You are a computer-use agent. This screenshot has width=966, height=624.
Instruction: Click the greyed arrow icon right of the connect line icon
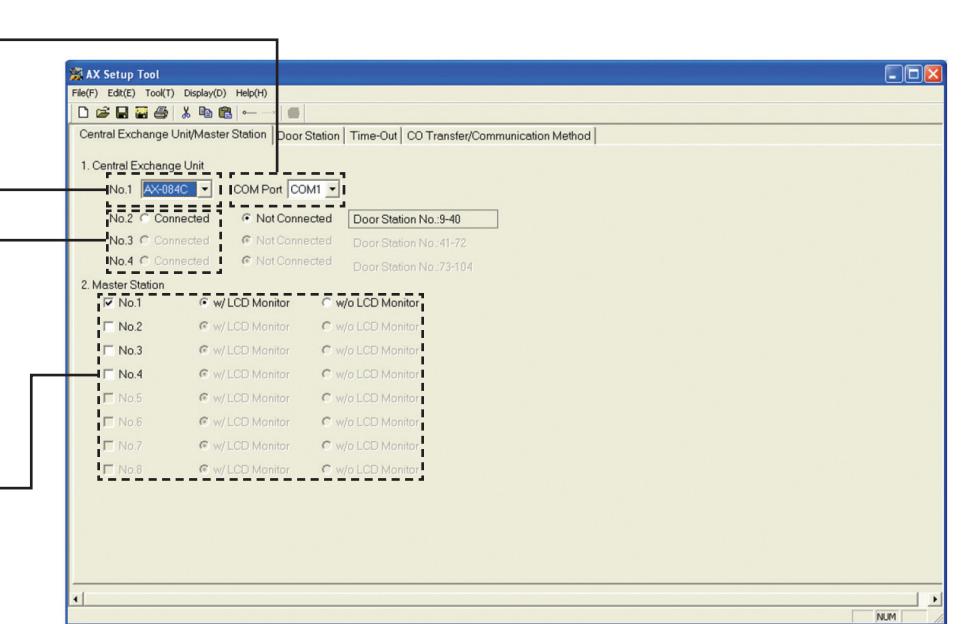coord(269,113)
